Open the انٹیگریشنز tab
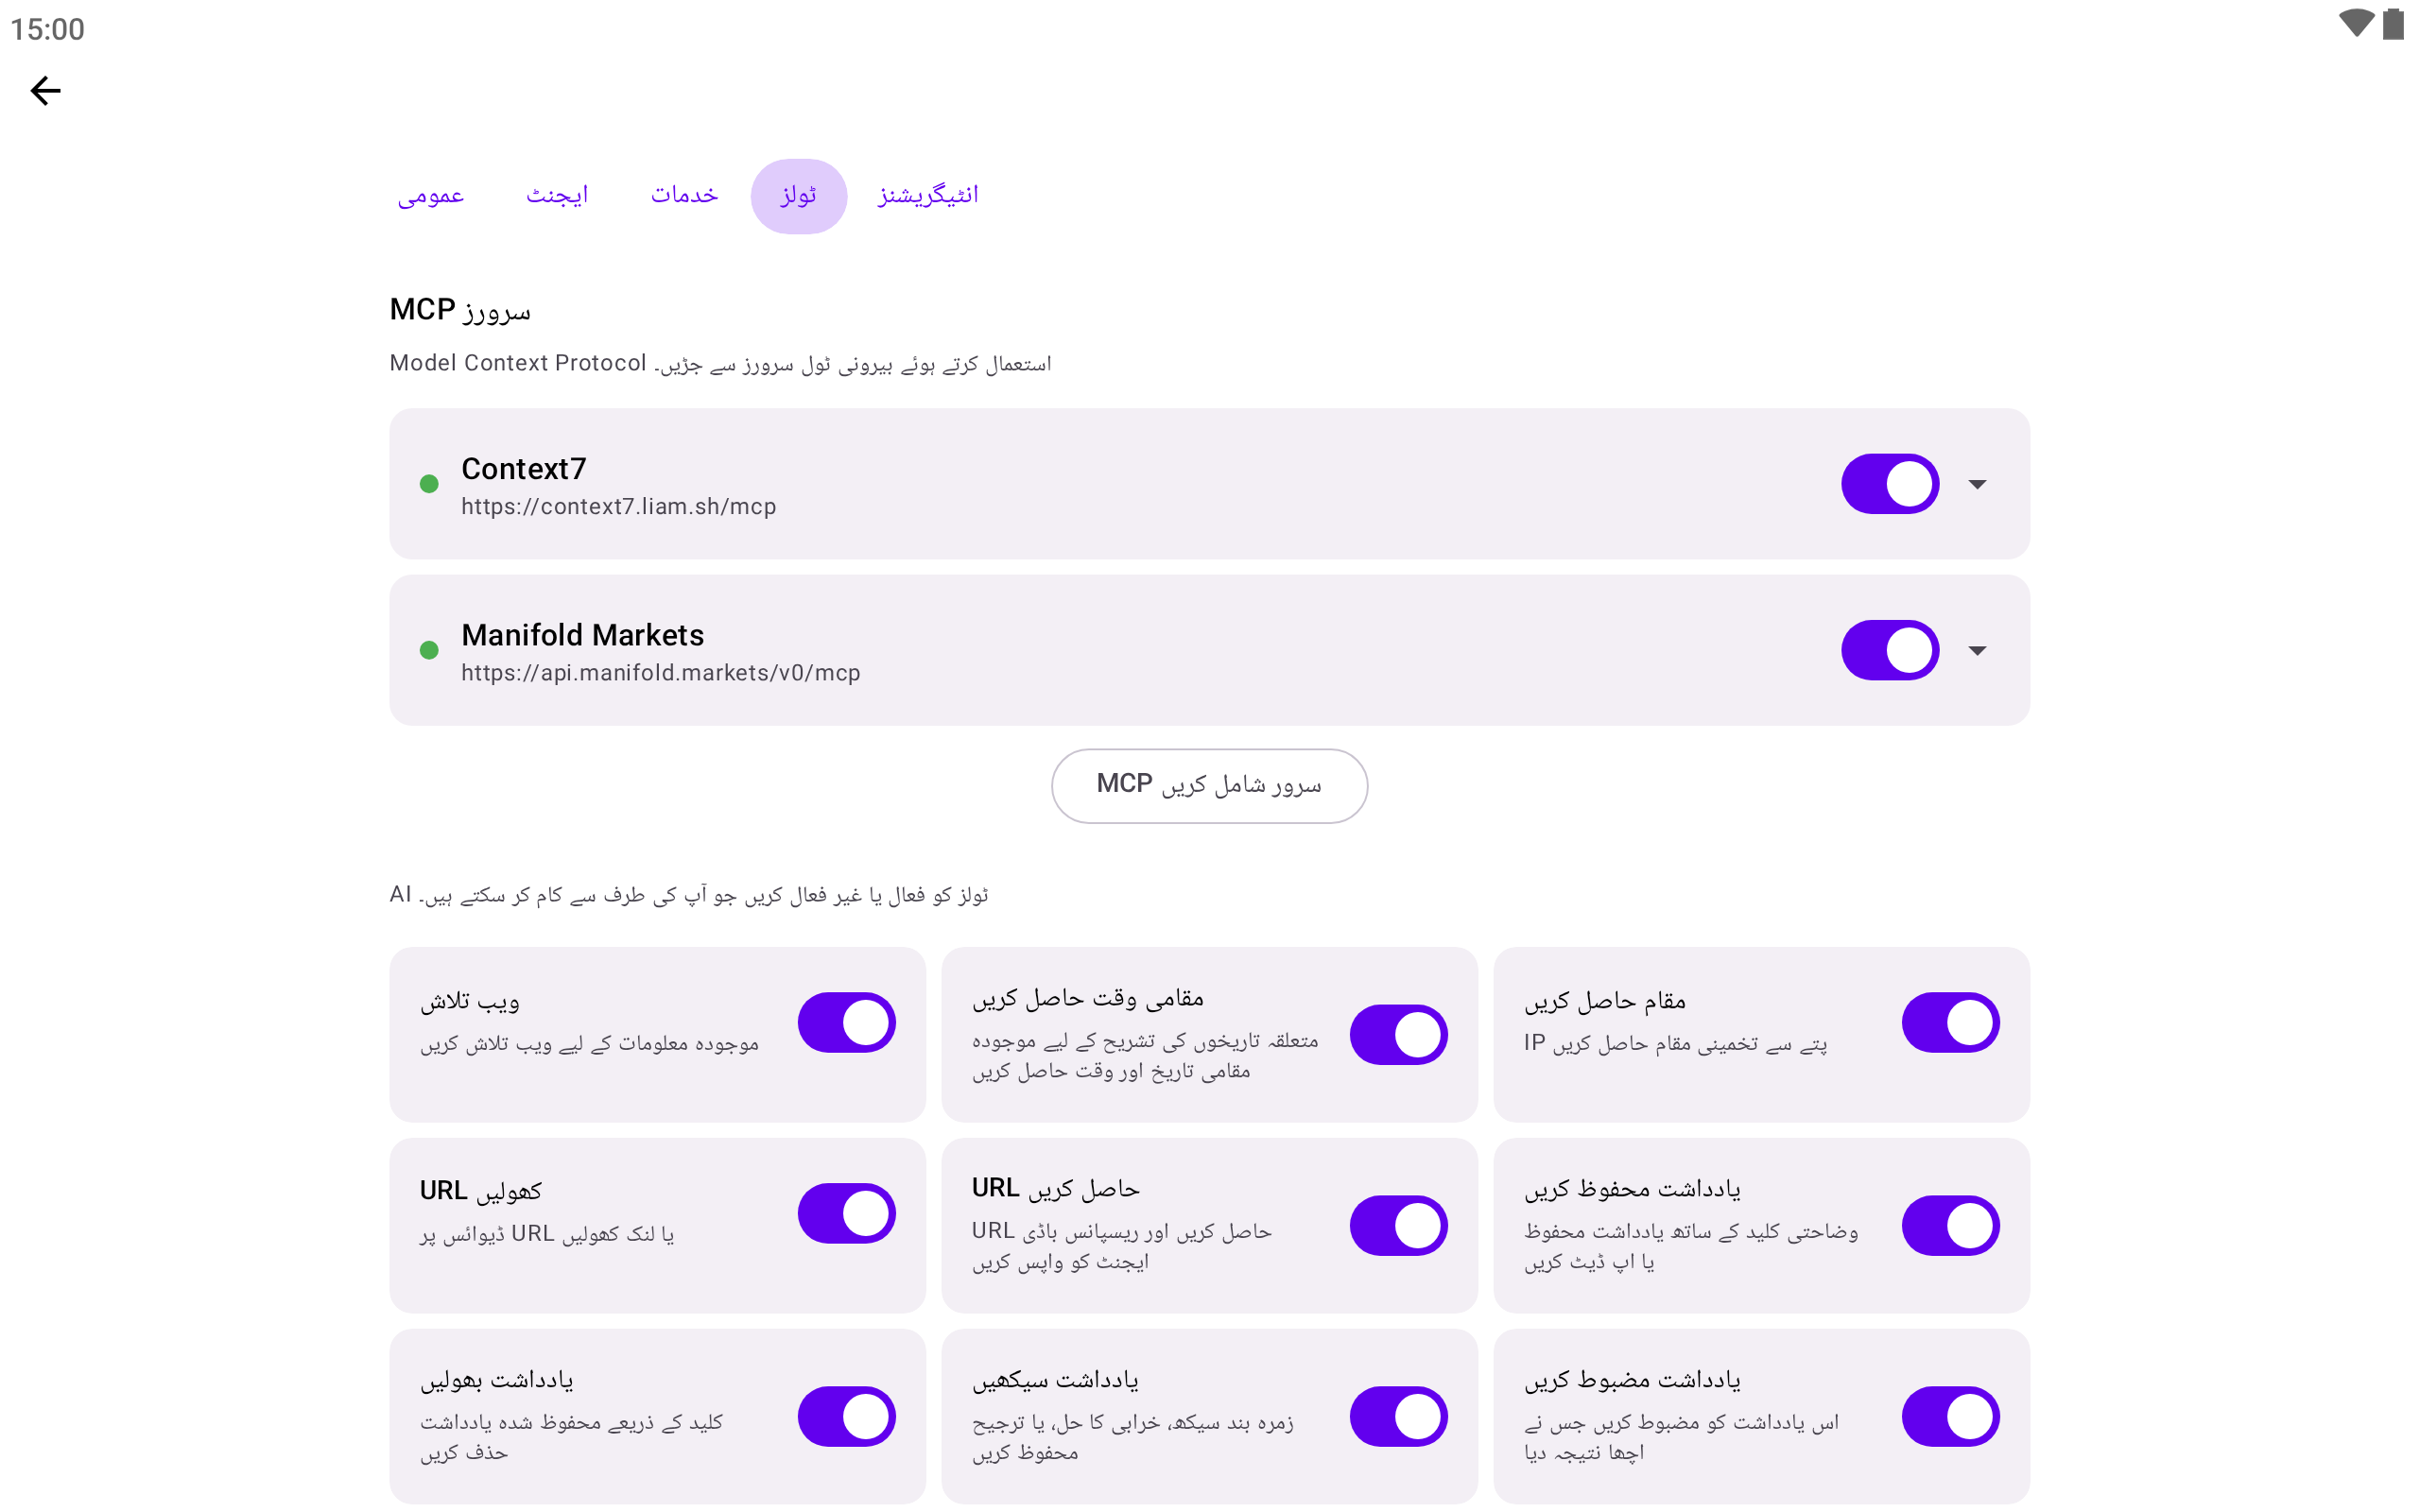Screen dimensions: 2420x1512 [x=928, y=196]
